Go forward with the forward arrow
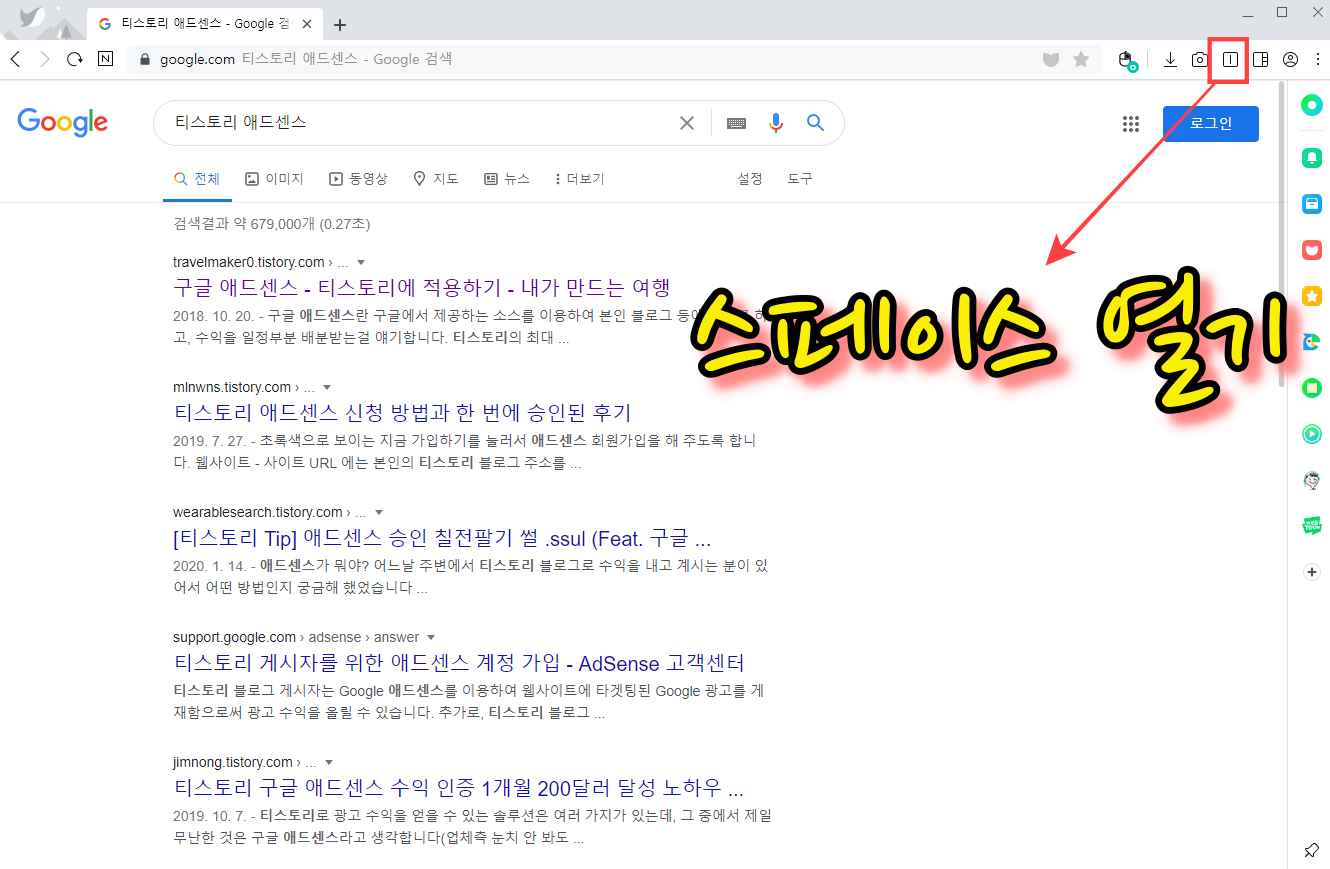Screen dimensions: 1330x869 pyautogui.click(x=44, y=59)
